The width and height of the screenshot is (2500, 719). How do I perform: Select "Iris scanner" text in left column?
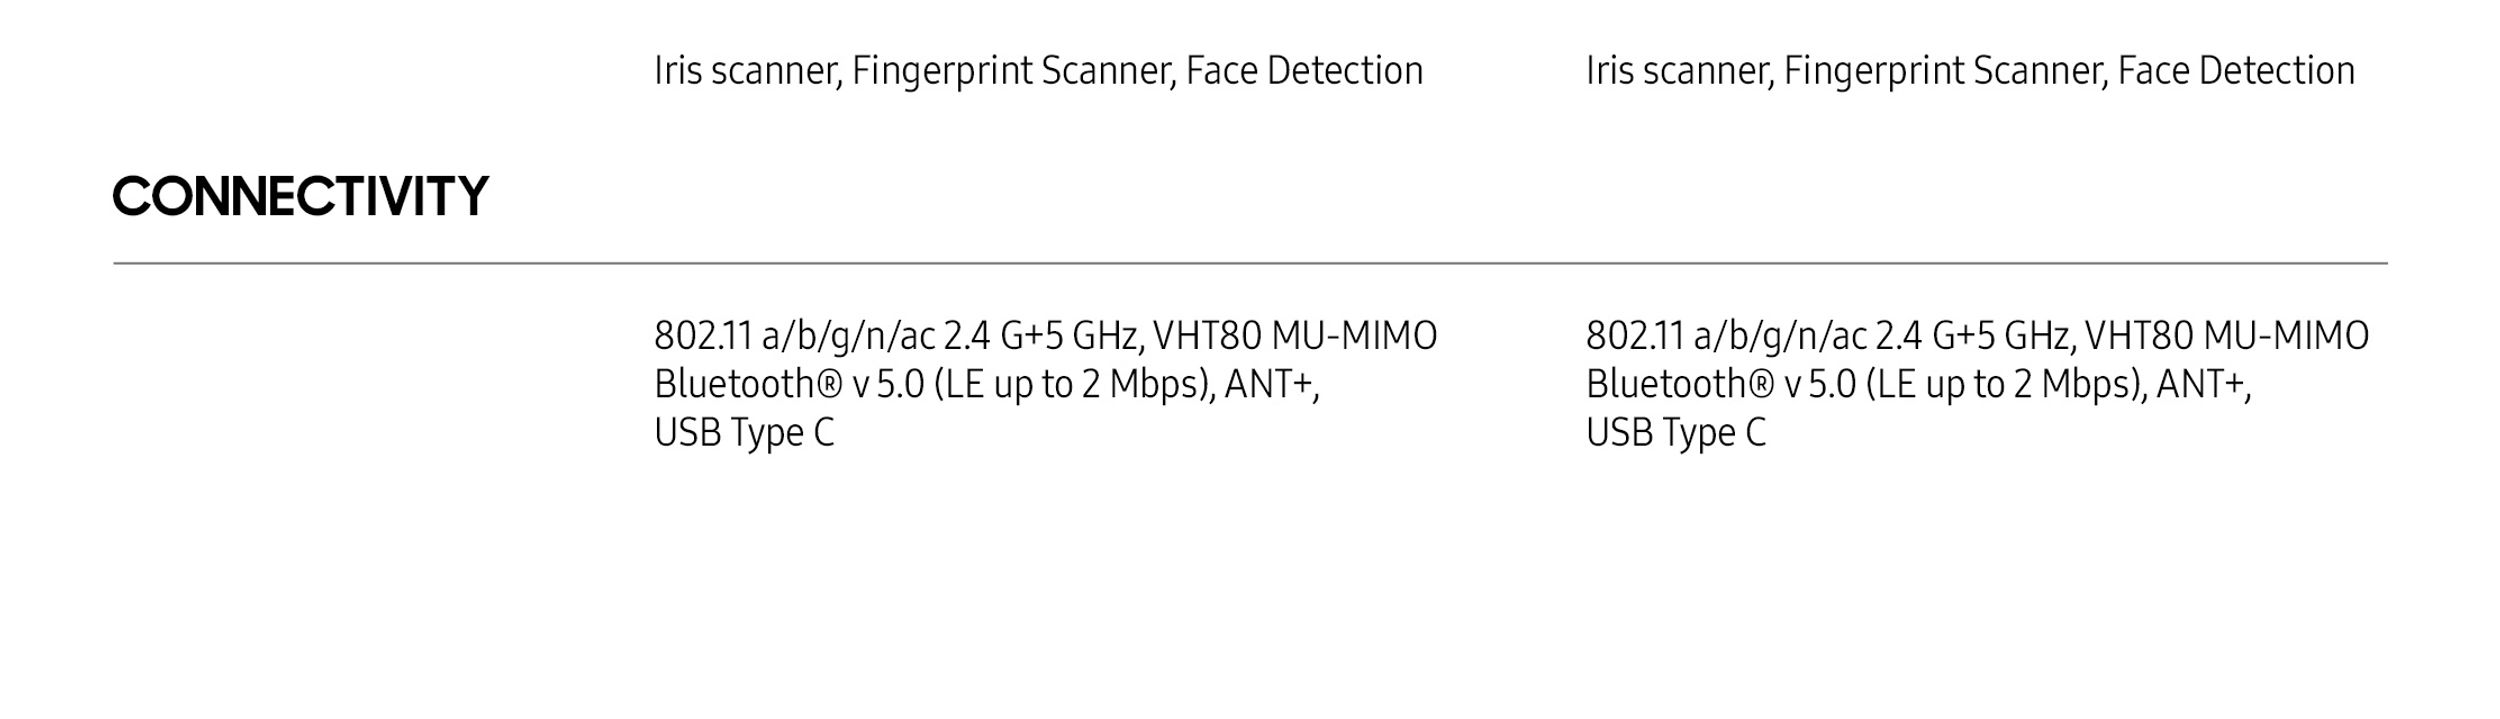pos(747,71)
